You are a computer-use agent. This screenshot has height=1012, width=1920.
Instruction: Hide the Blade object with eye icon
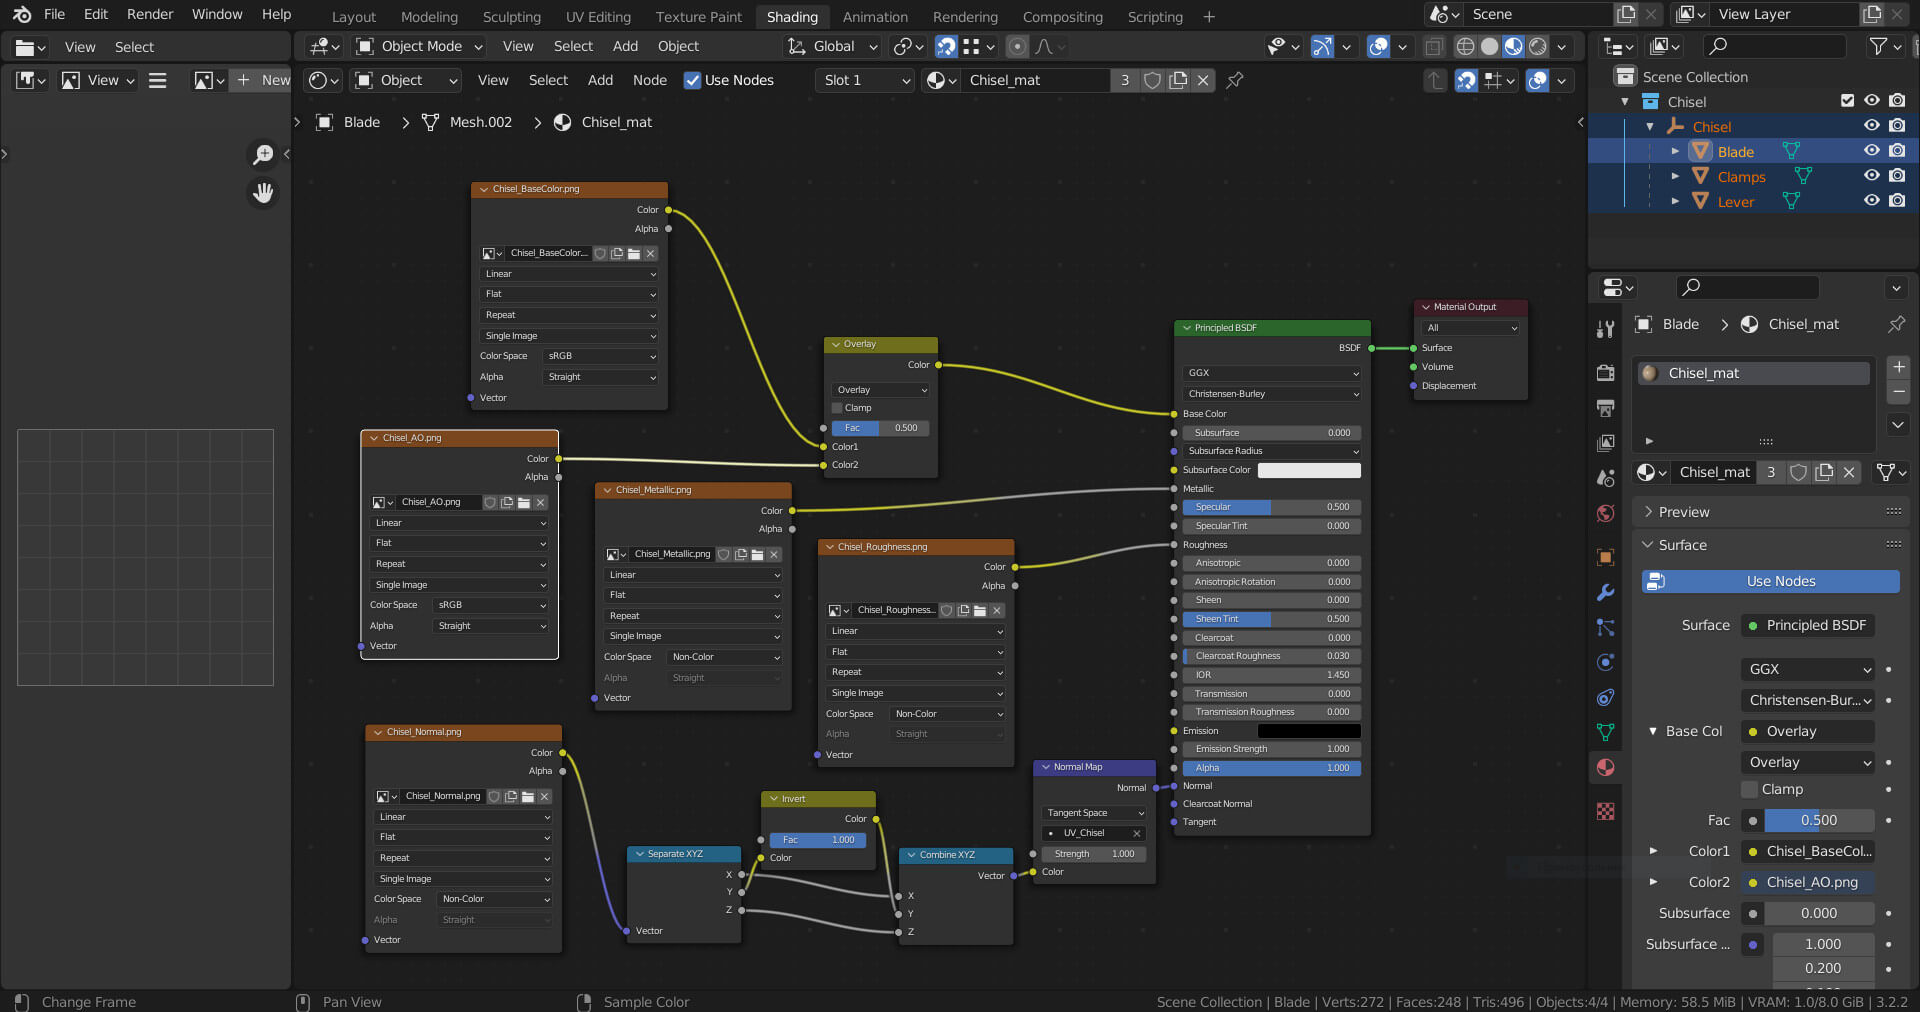click(x=1871, y=151)
